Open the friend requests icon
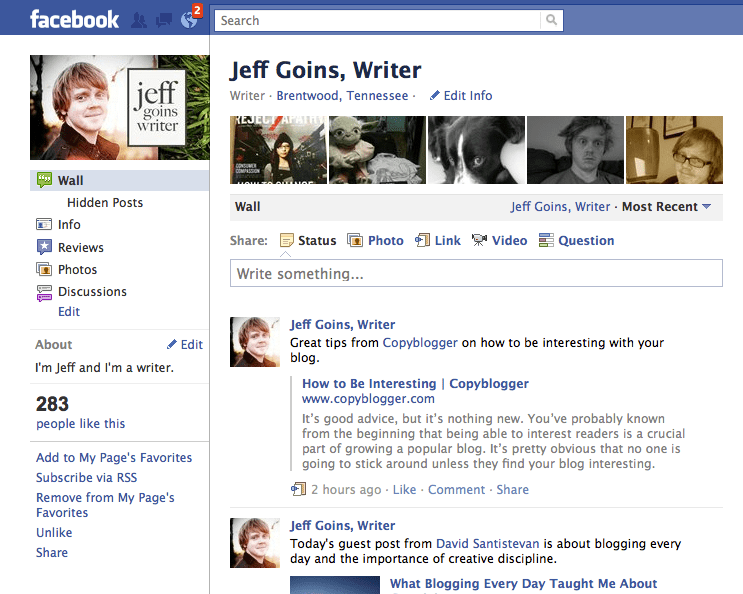The image size is (743, 594). click(138, 20)
